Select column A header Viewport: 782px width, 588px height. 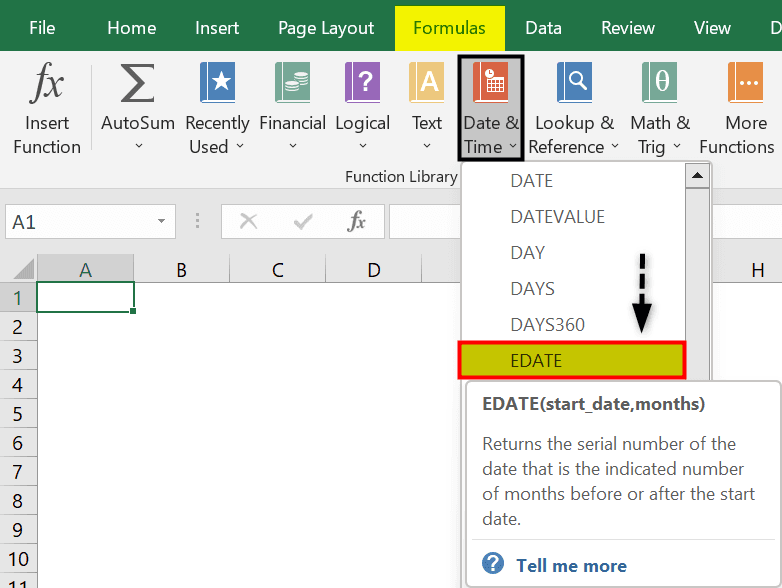(x=85, y=270)
